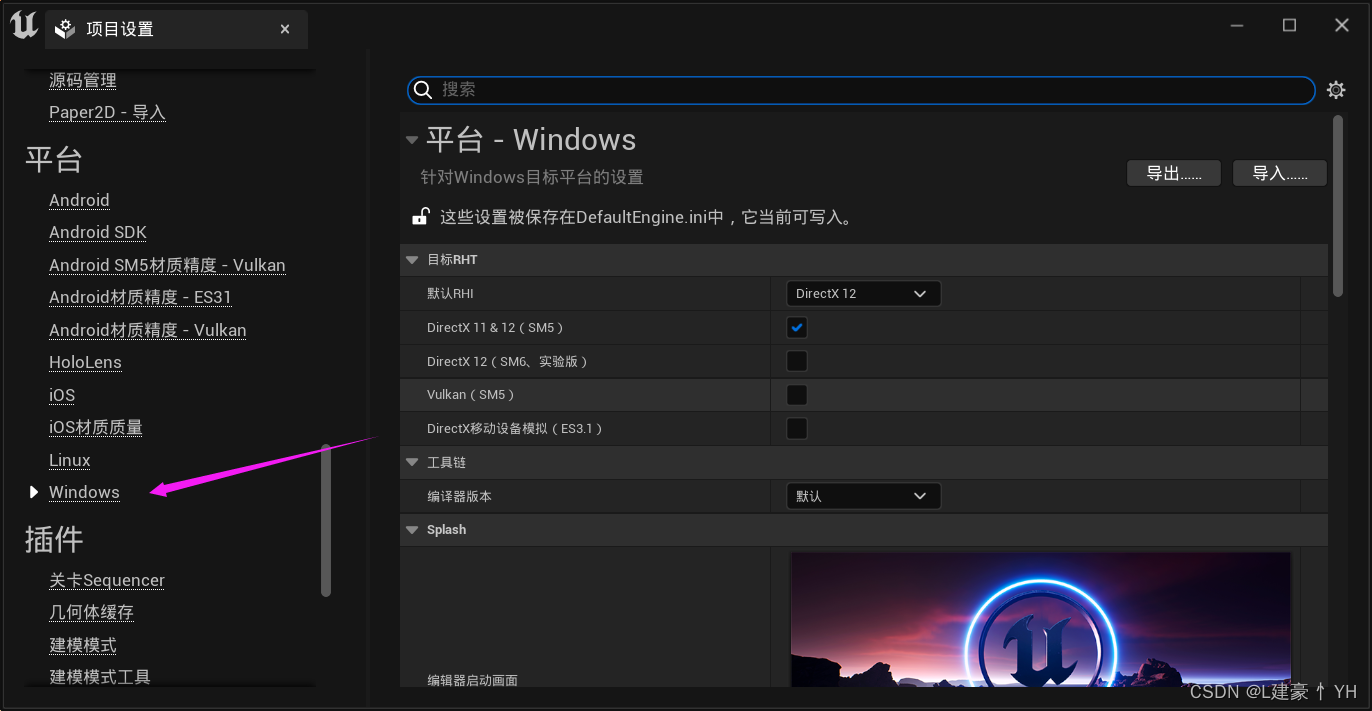Viewport: 1372px width, 711px height.
Task: Open the 默认RHI DirectX 12 dropdown
Action: pyautogui.click(x=863, y=294)
